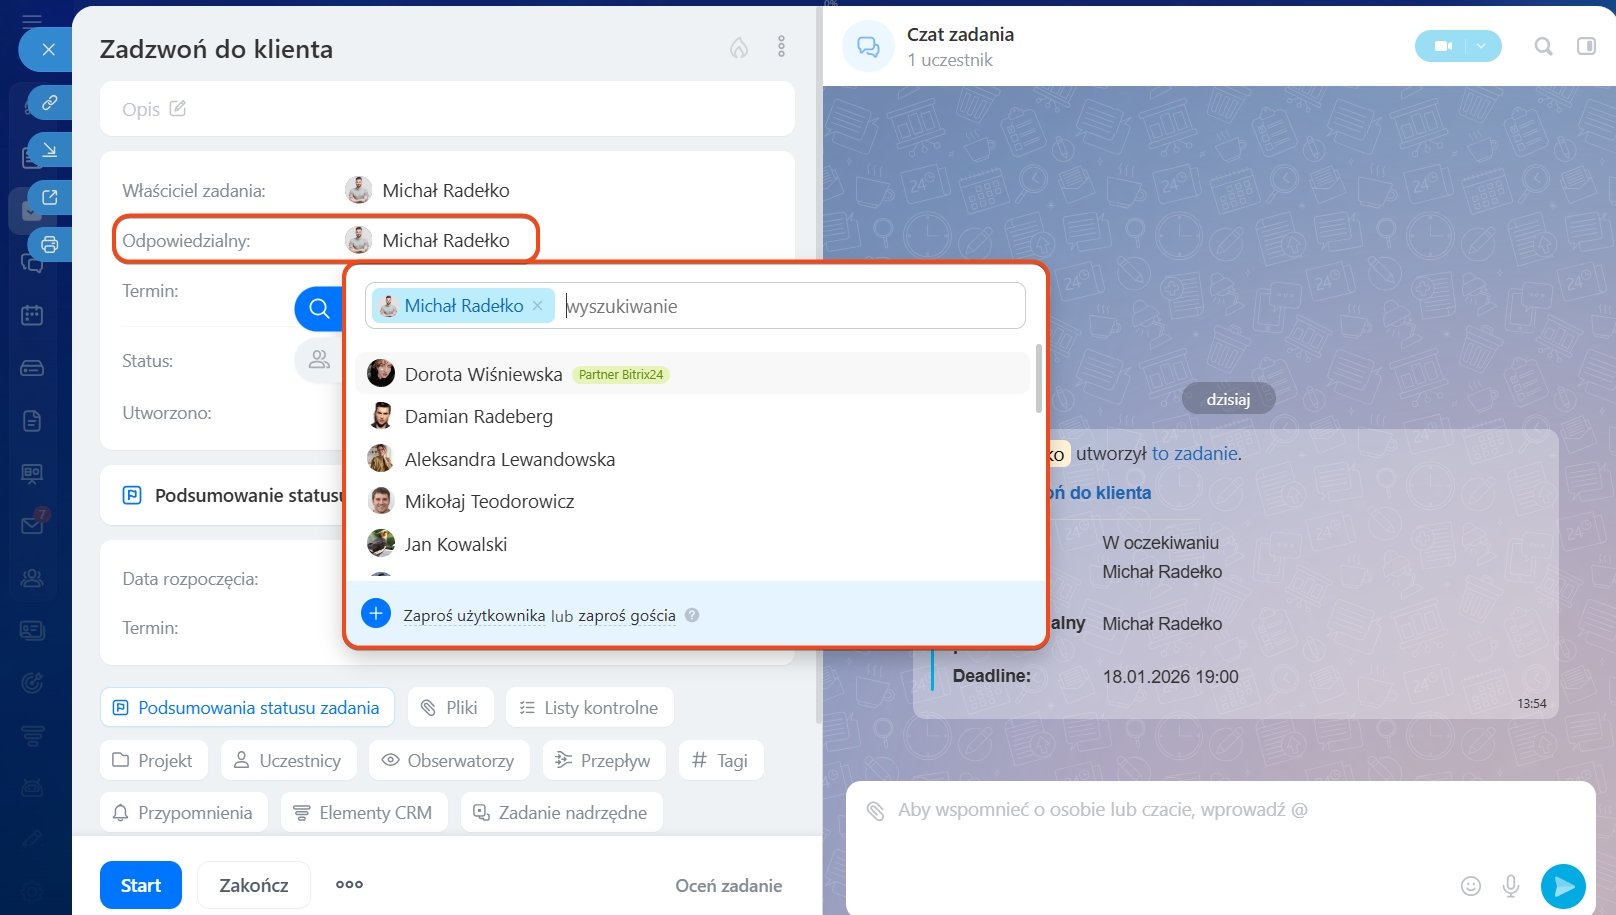This screenshot has width=1616, height=915.
Task: Edit the Opis description field
Action: [x=447, y=109]
